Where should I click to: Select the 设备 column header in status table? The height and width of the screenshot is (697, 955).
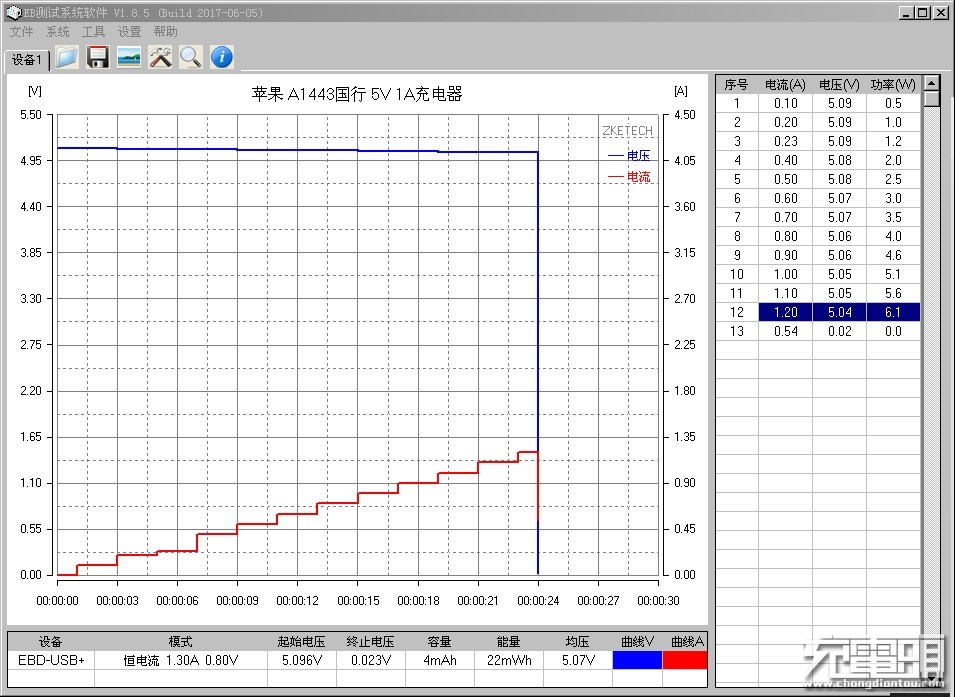coord(51,642)
